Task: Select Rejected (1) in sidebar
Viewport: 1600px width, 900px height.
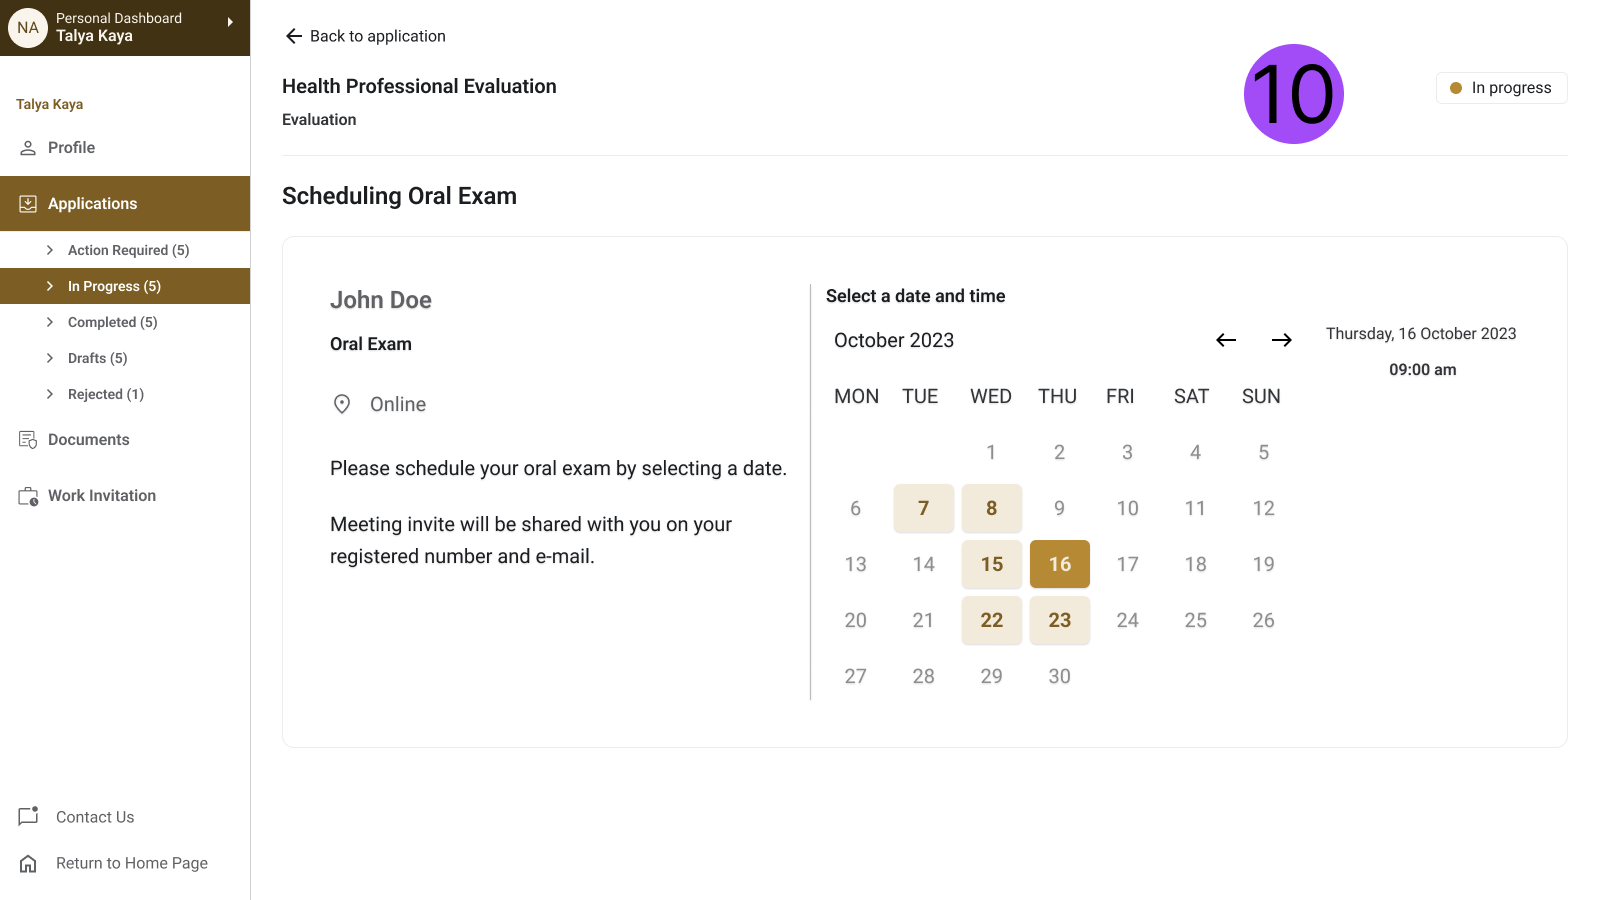Action: (105, 394)
